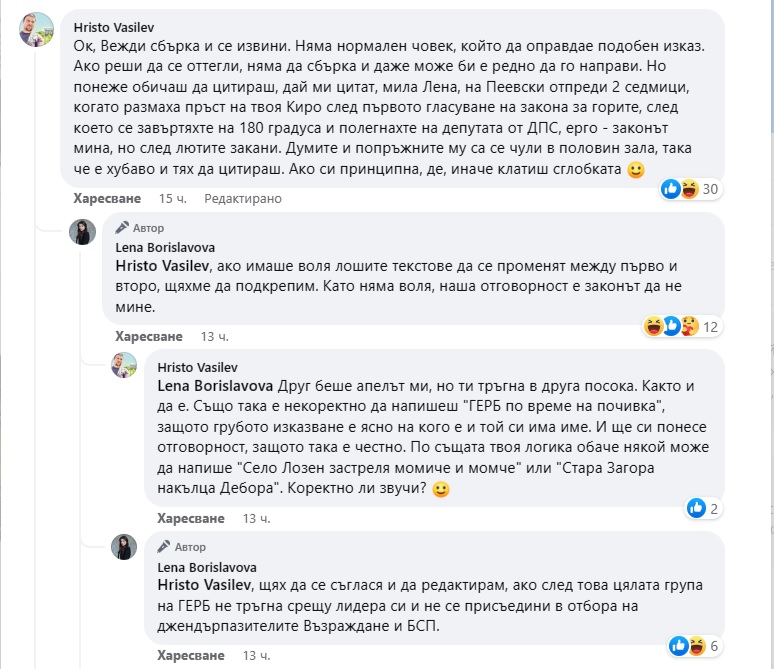Screen dimensions: 774x669
Task: Click Lena Borislavova's avatar on first reply
Action: coord(82,233)
